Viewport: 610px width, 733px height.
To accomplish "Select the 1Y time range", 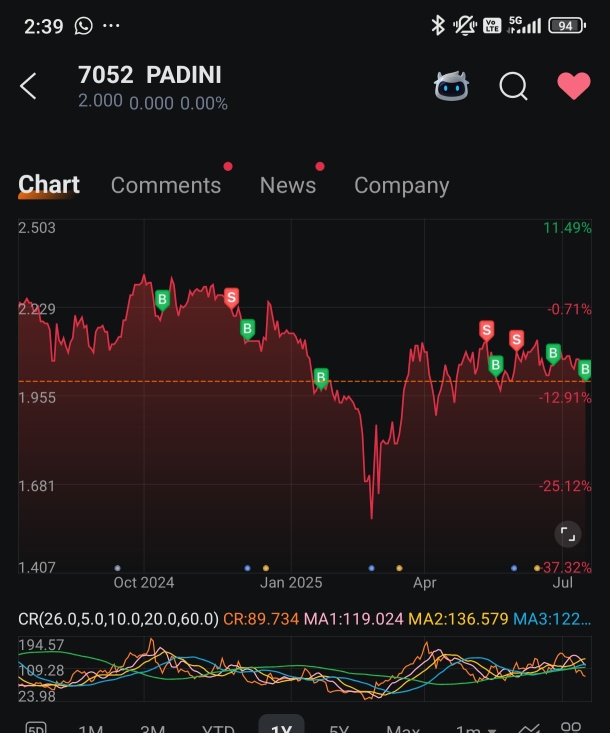I will [281, 726].
